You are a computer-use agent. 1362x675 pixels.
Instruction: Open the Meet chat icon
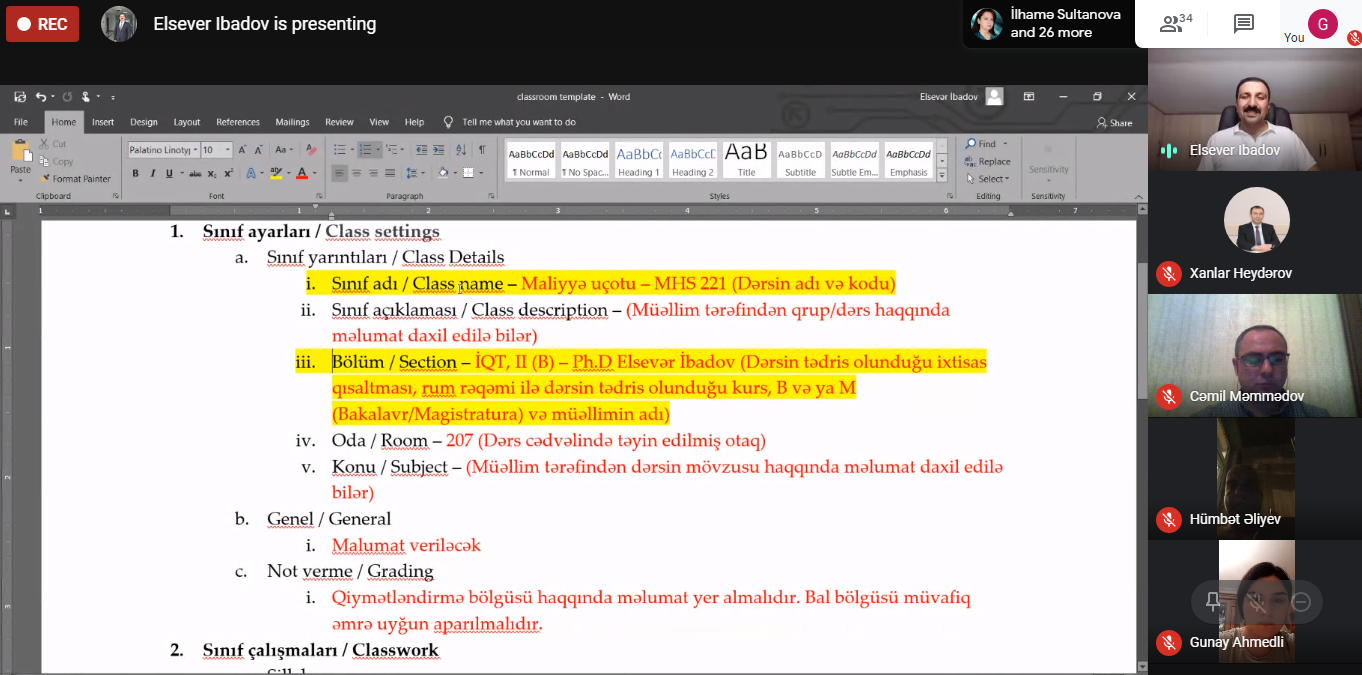[1244, 24]
